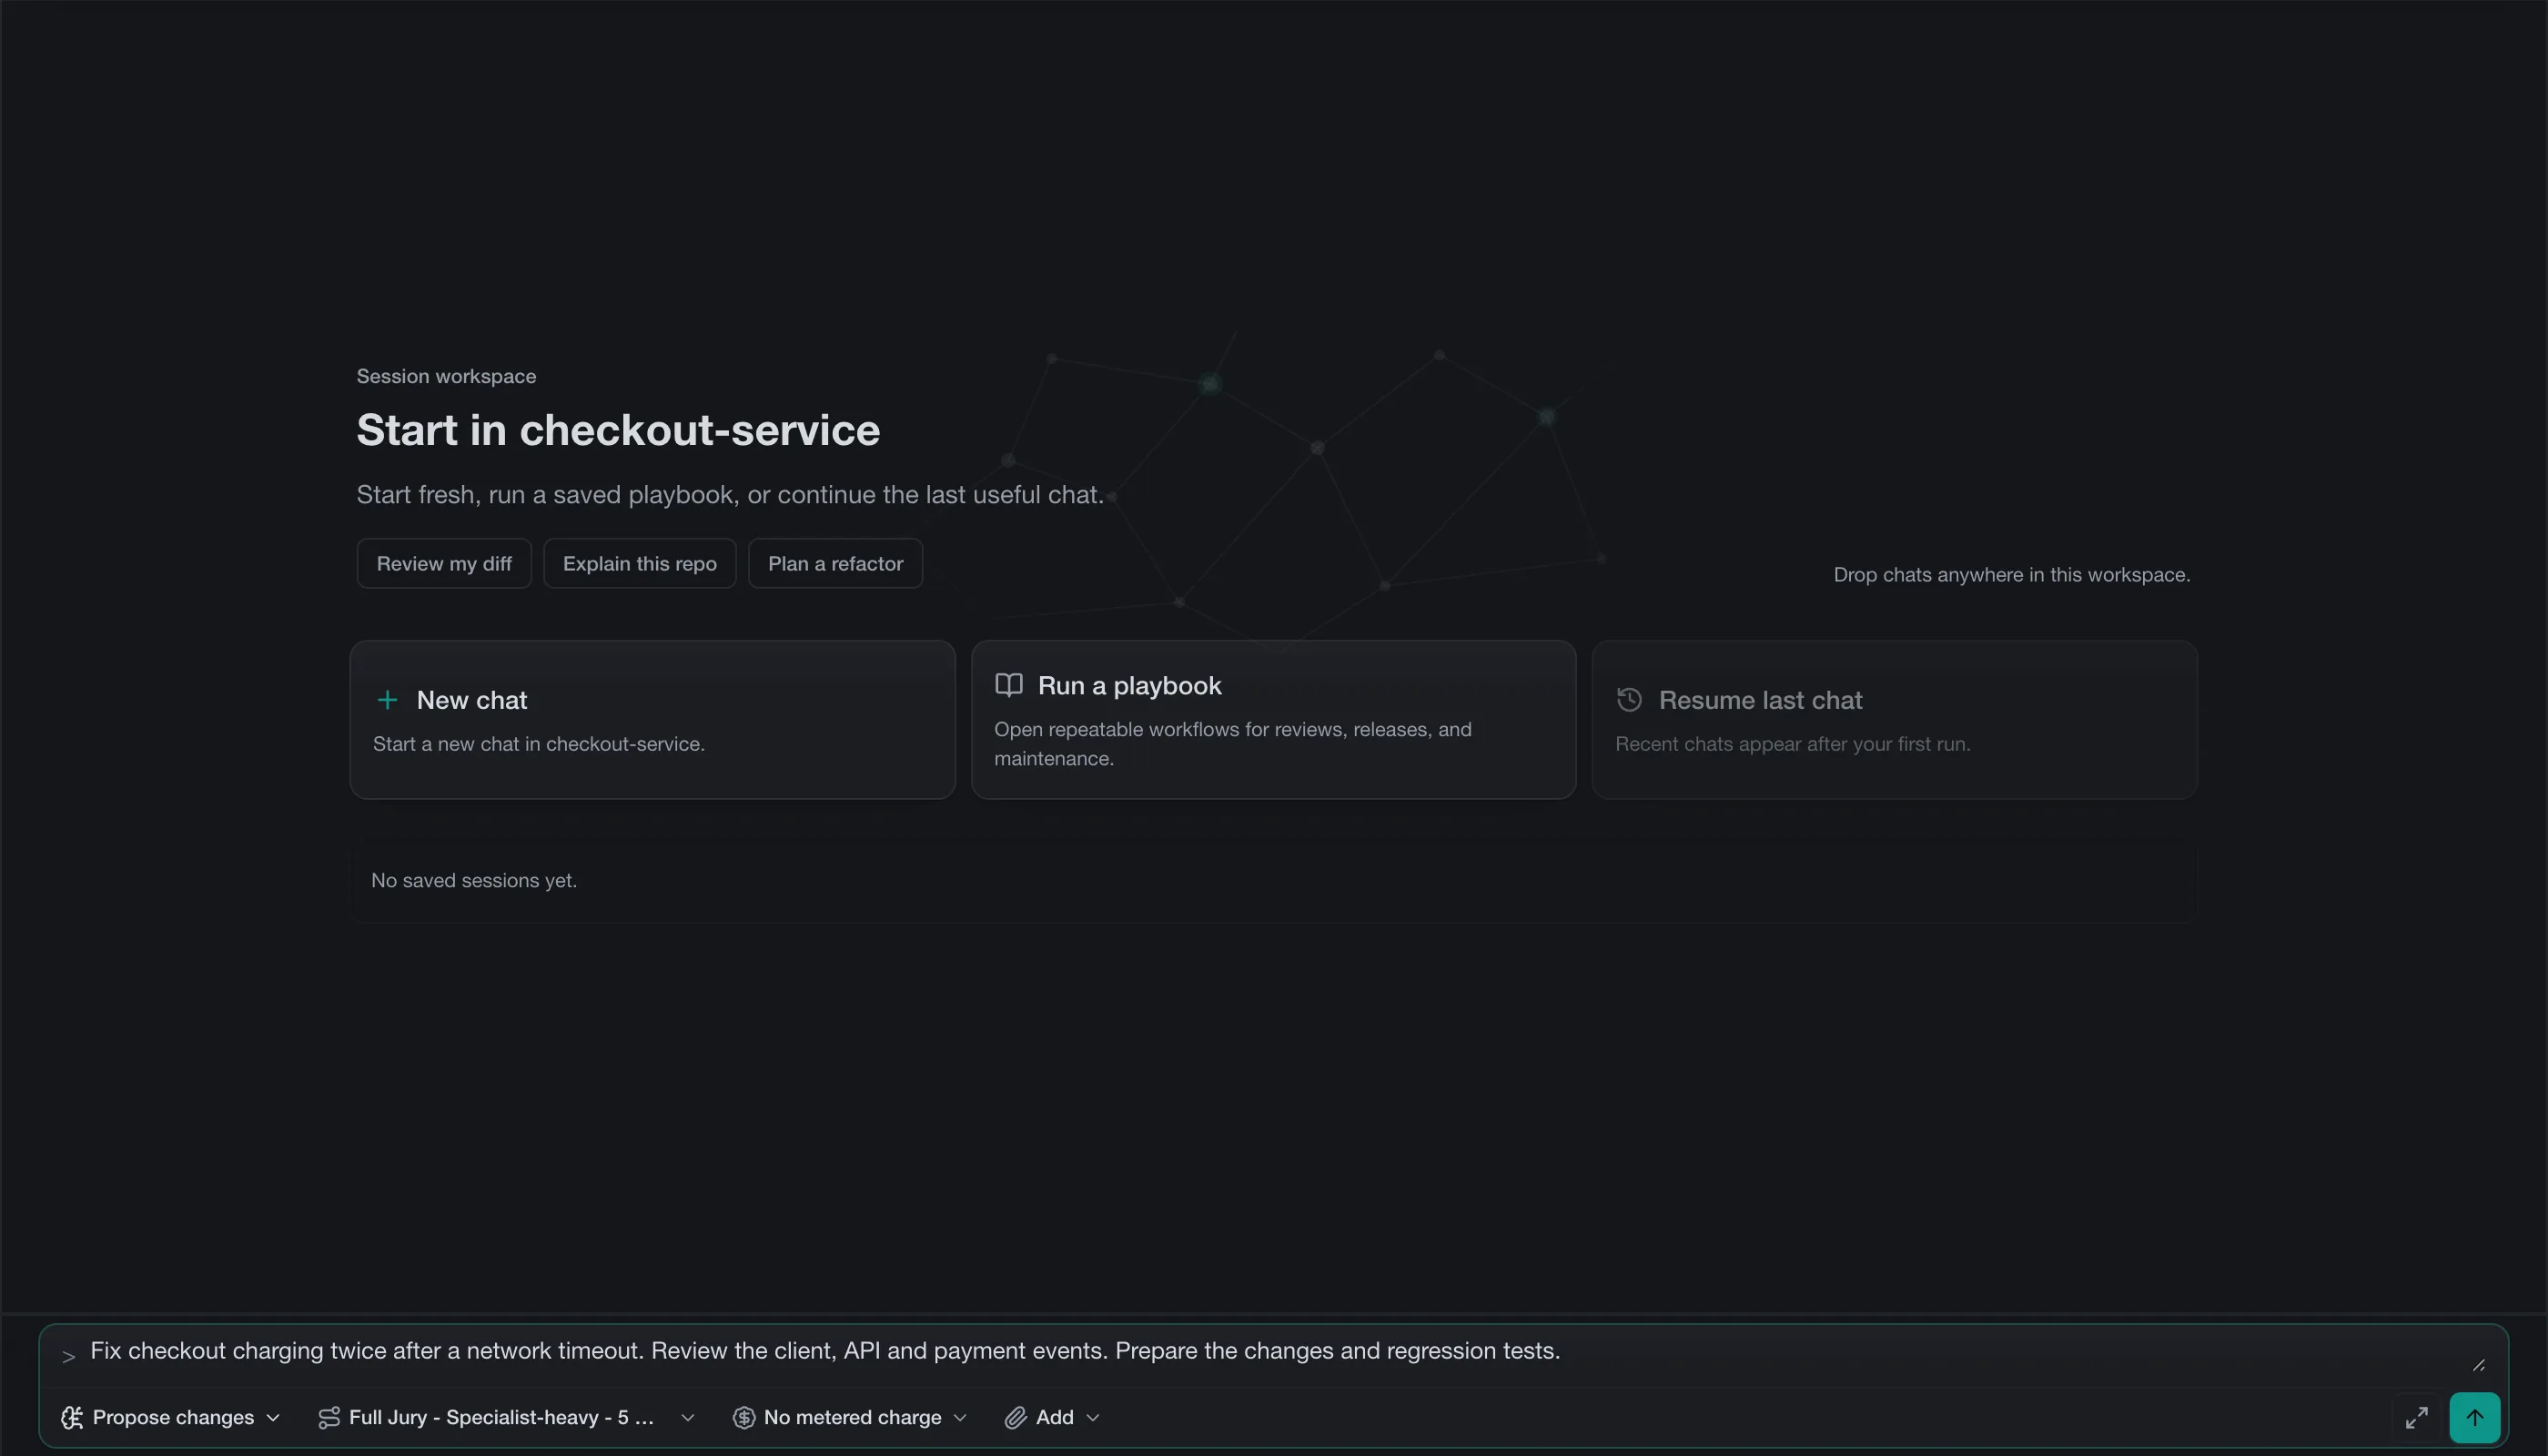This screenshot has height=1456, width=2548.
Task: Open the New chat card
Action: coord(653,719)
